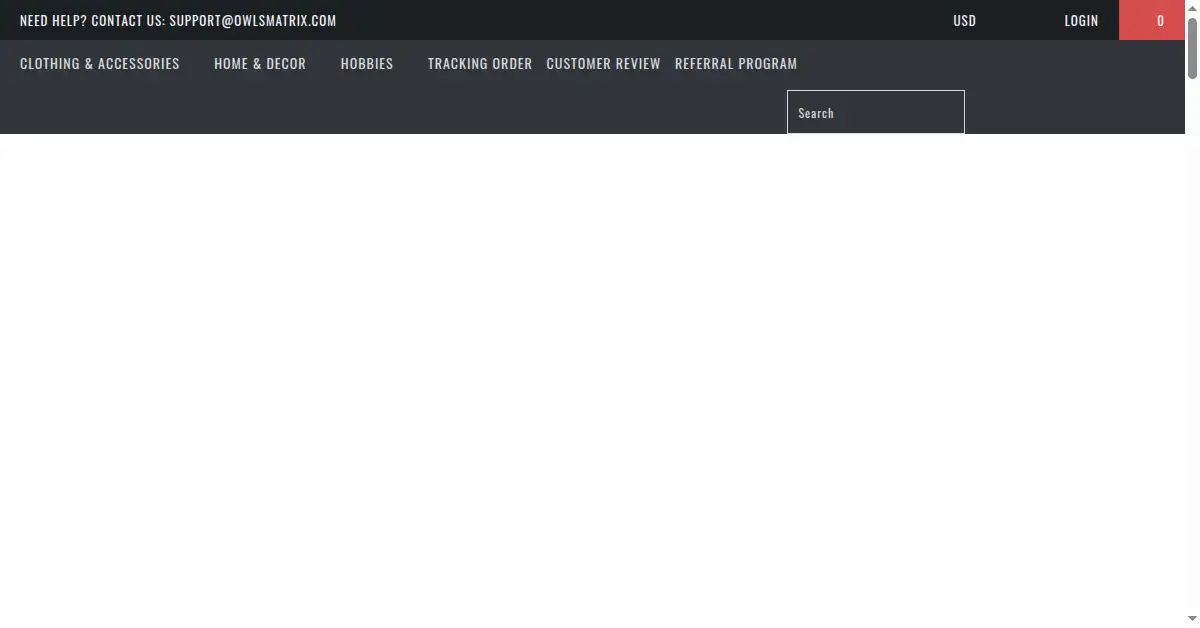Click the support@owlsmatrix.com contact text
The height and width of the screenshot is (628, 1200).
pos(253,21)
